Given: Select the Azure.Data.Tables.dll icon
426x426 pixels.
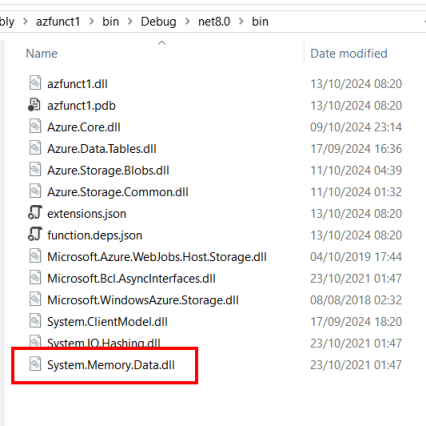Looking at the screenshot, I should (35, 148).
